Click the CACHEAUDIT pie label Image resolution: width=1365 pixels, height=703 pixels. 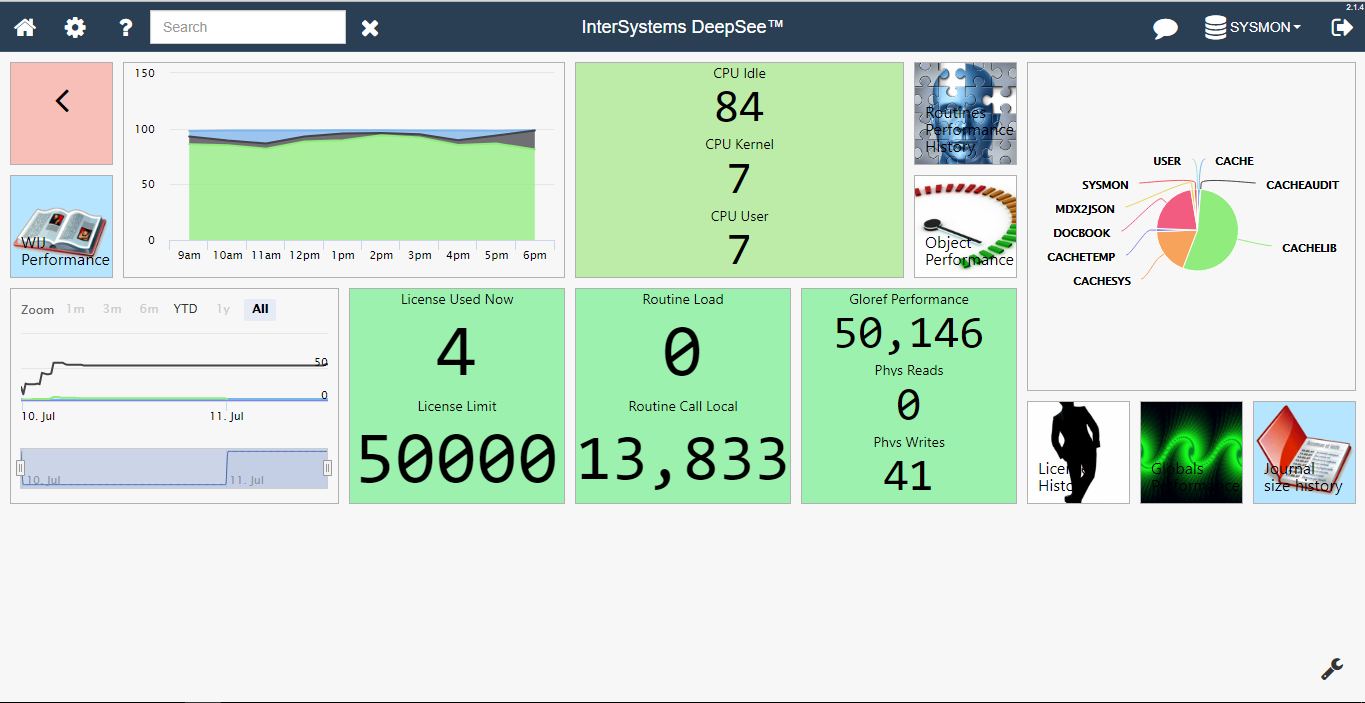coord(1302,185)
